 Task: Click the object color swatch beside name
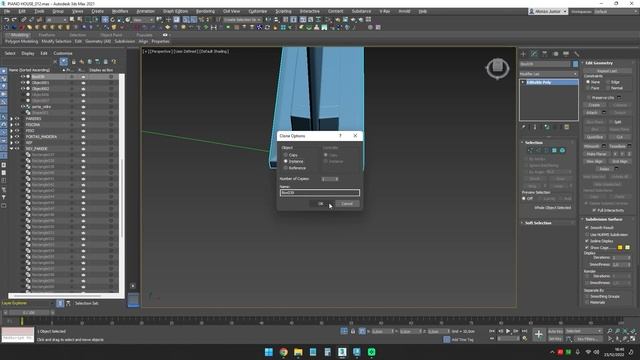(x=576, y=64)
